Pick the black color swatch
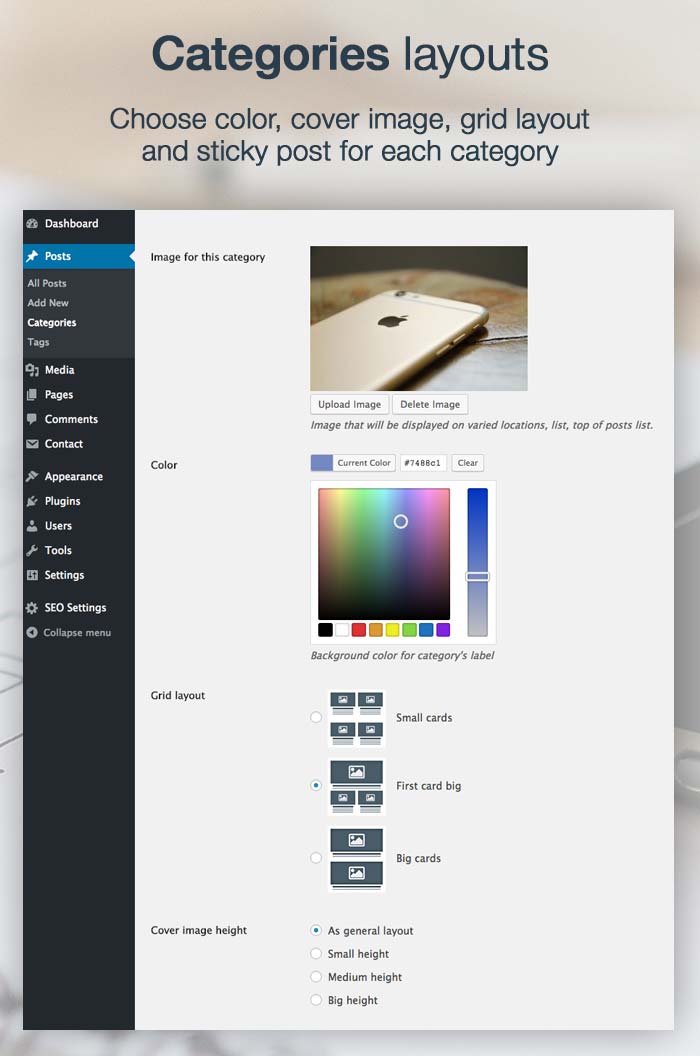 click(325, 630)
